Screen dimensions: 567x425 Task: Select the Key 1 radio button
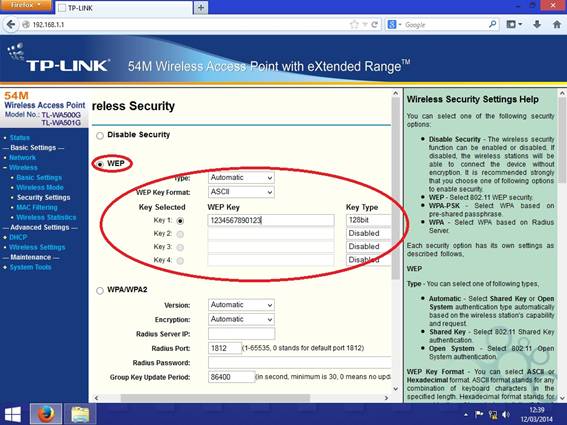click(180, 221)
